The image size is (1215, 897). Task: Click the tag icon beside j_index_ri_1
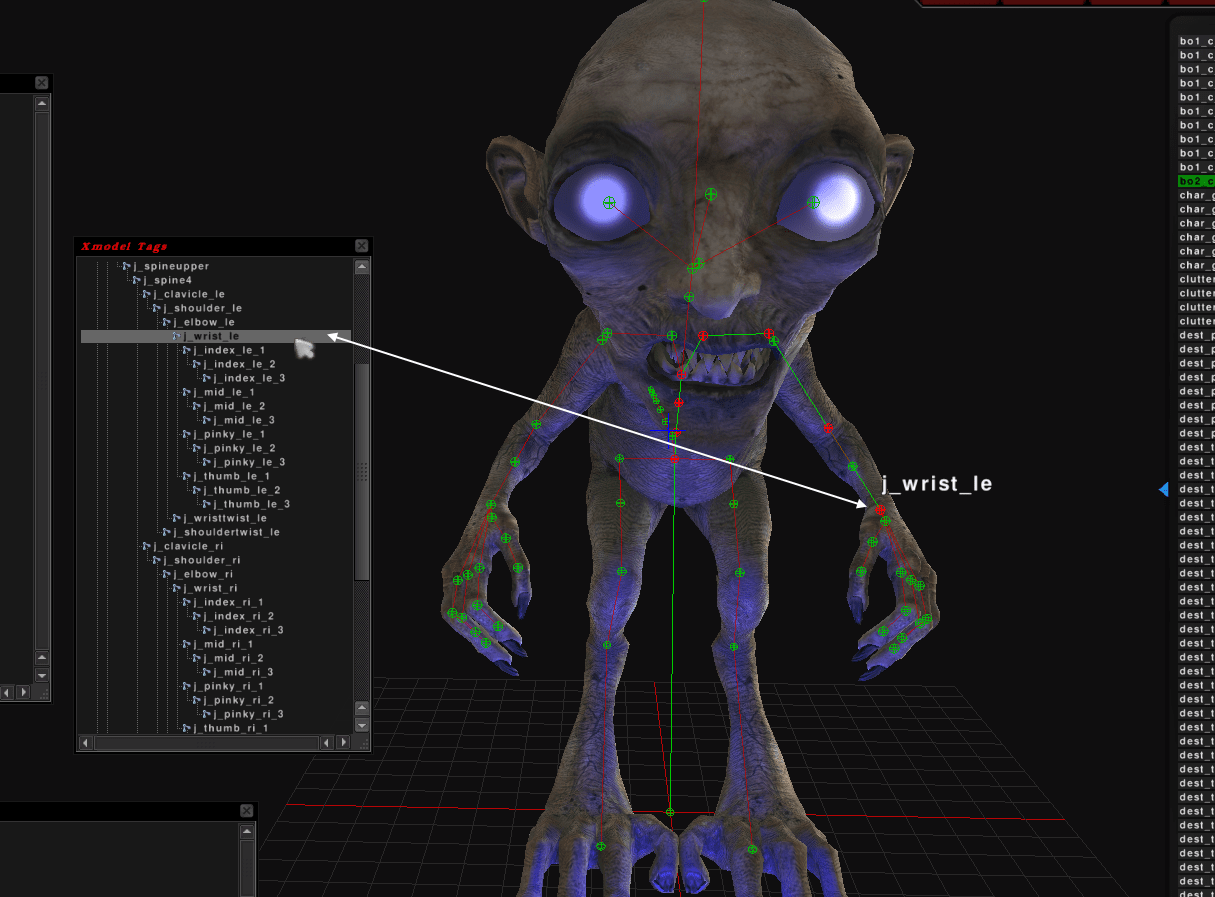point(187,602)
